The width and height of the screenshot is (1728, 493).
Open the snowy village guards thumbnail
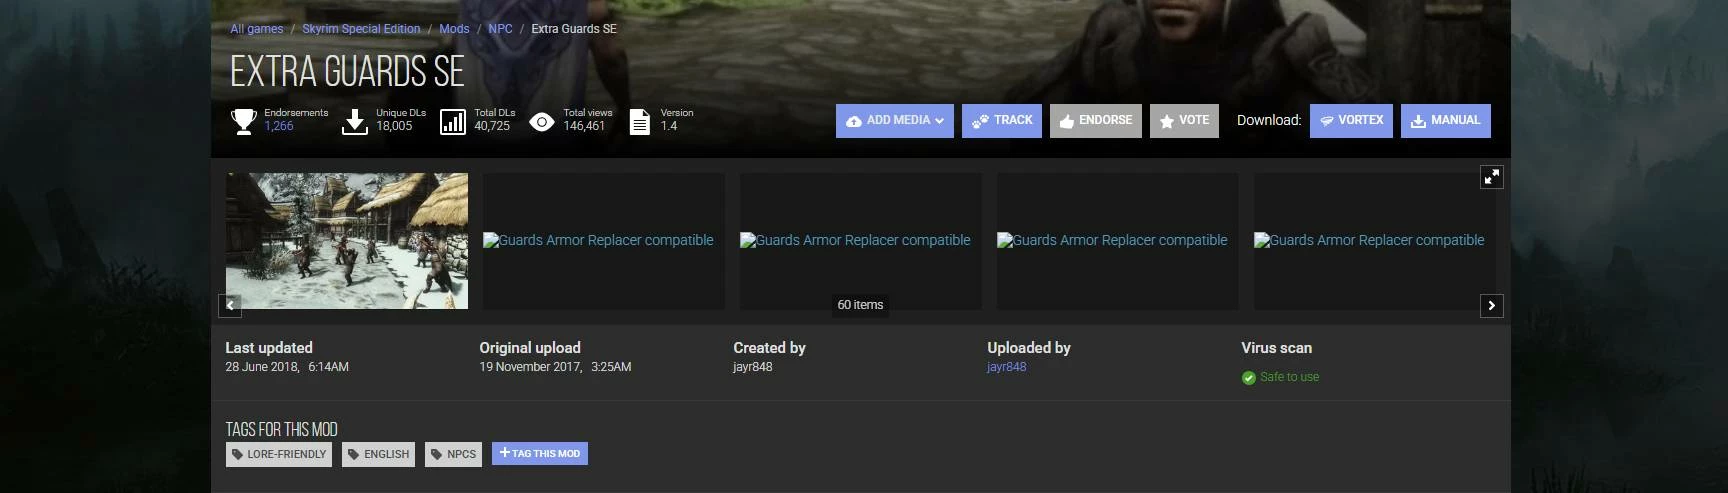click(347, 241)
